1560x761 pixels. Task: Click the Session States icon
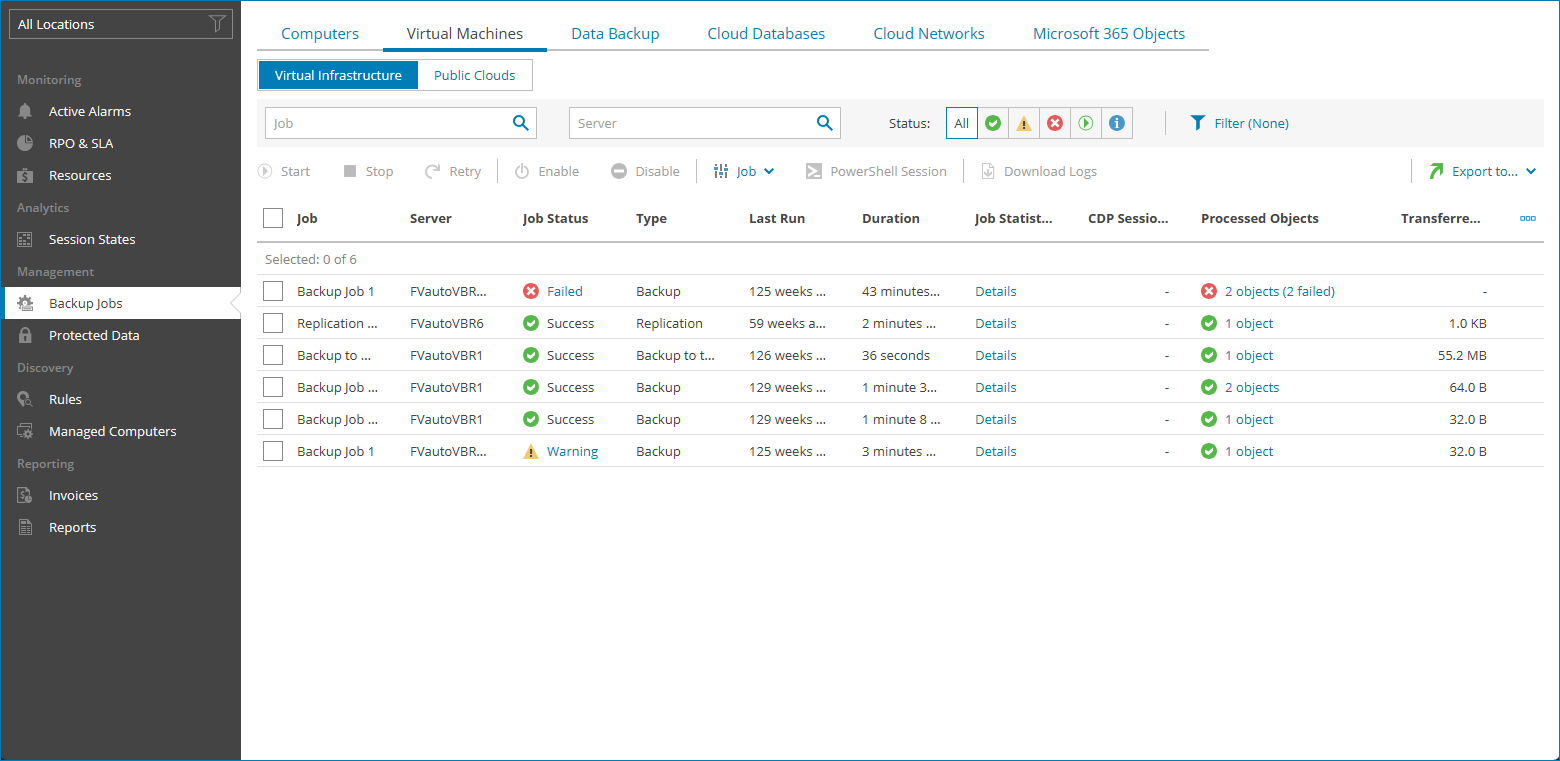pos(26,239)
